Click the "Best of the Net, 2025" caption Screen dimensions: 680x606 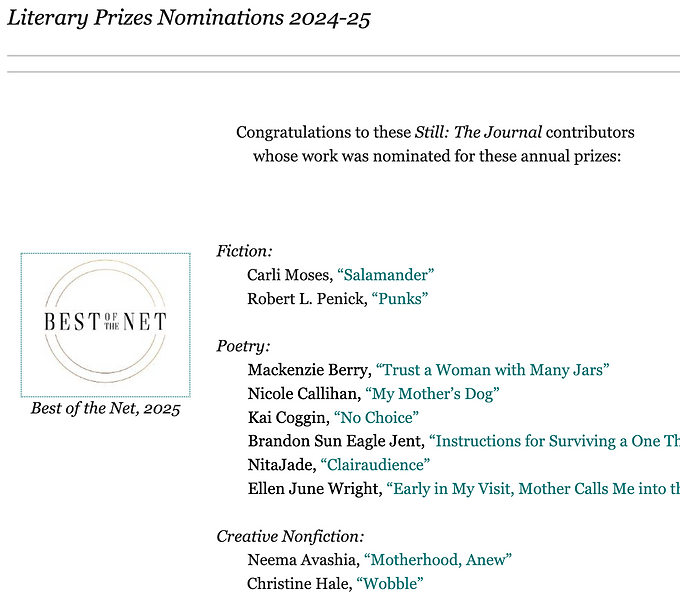[105, 408]
